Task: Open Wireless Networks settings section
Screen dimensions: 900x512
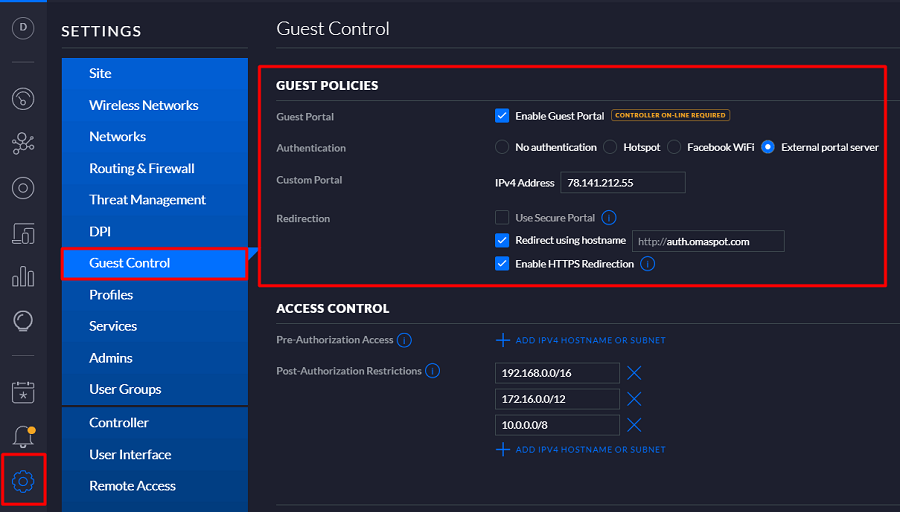Action: click(x=143, y=105)
